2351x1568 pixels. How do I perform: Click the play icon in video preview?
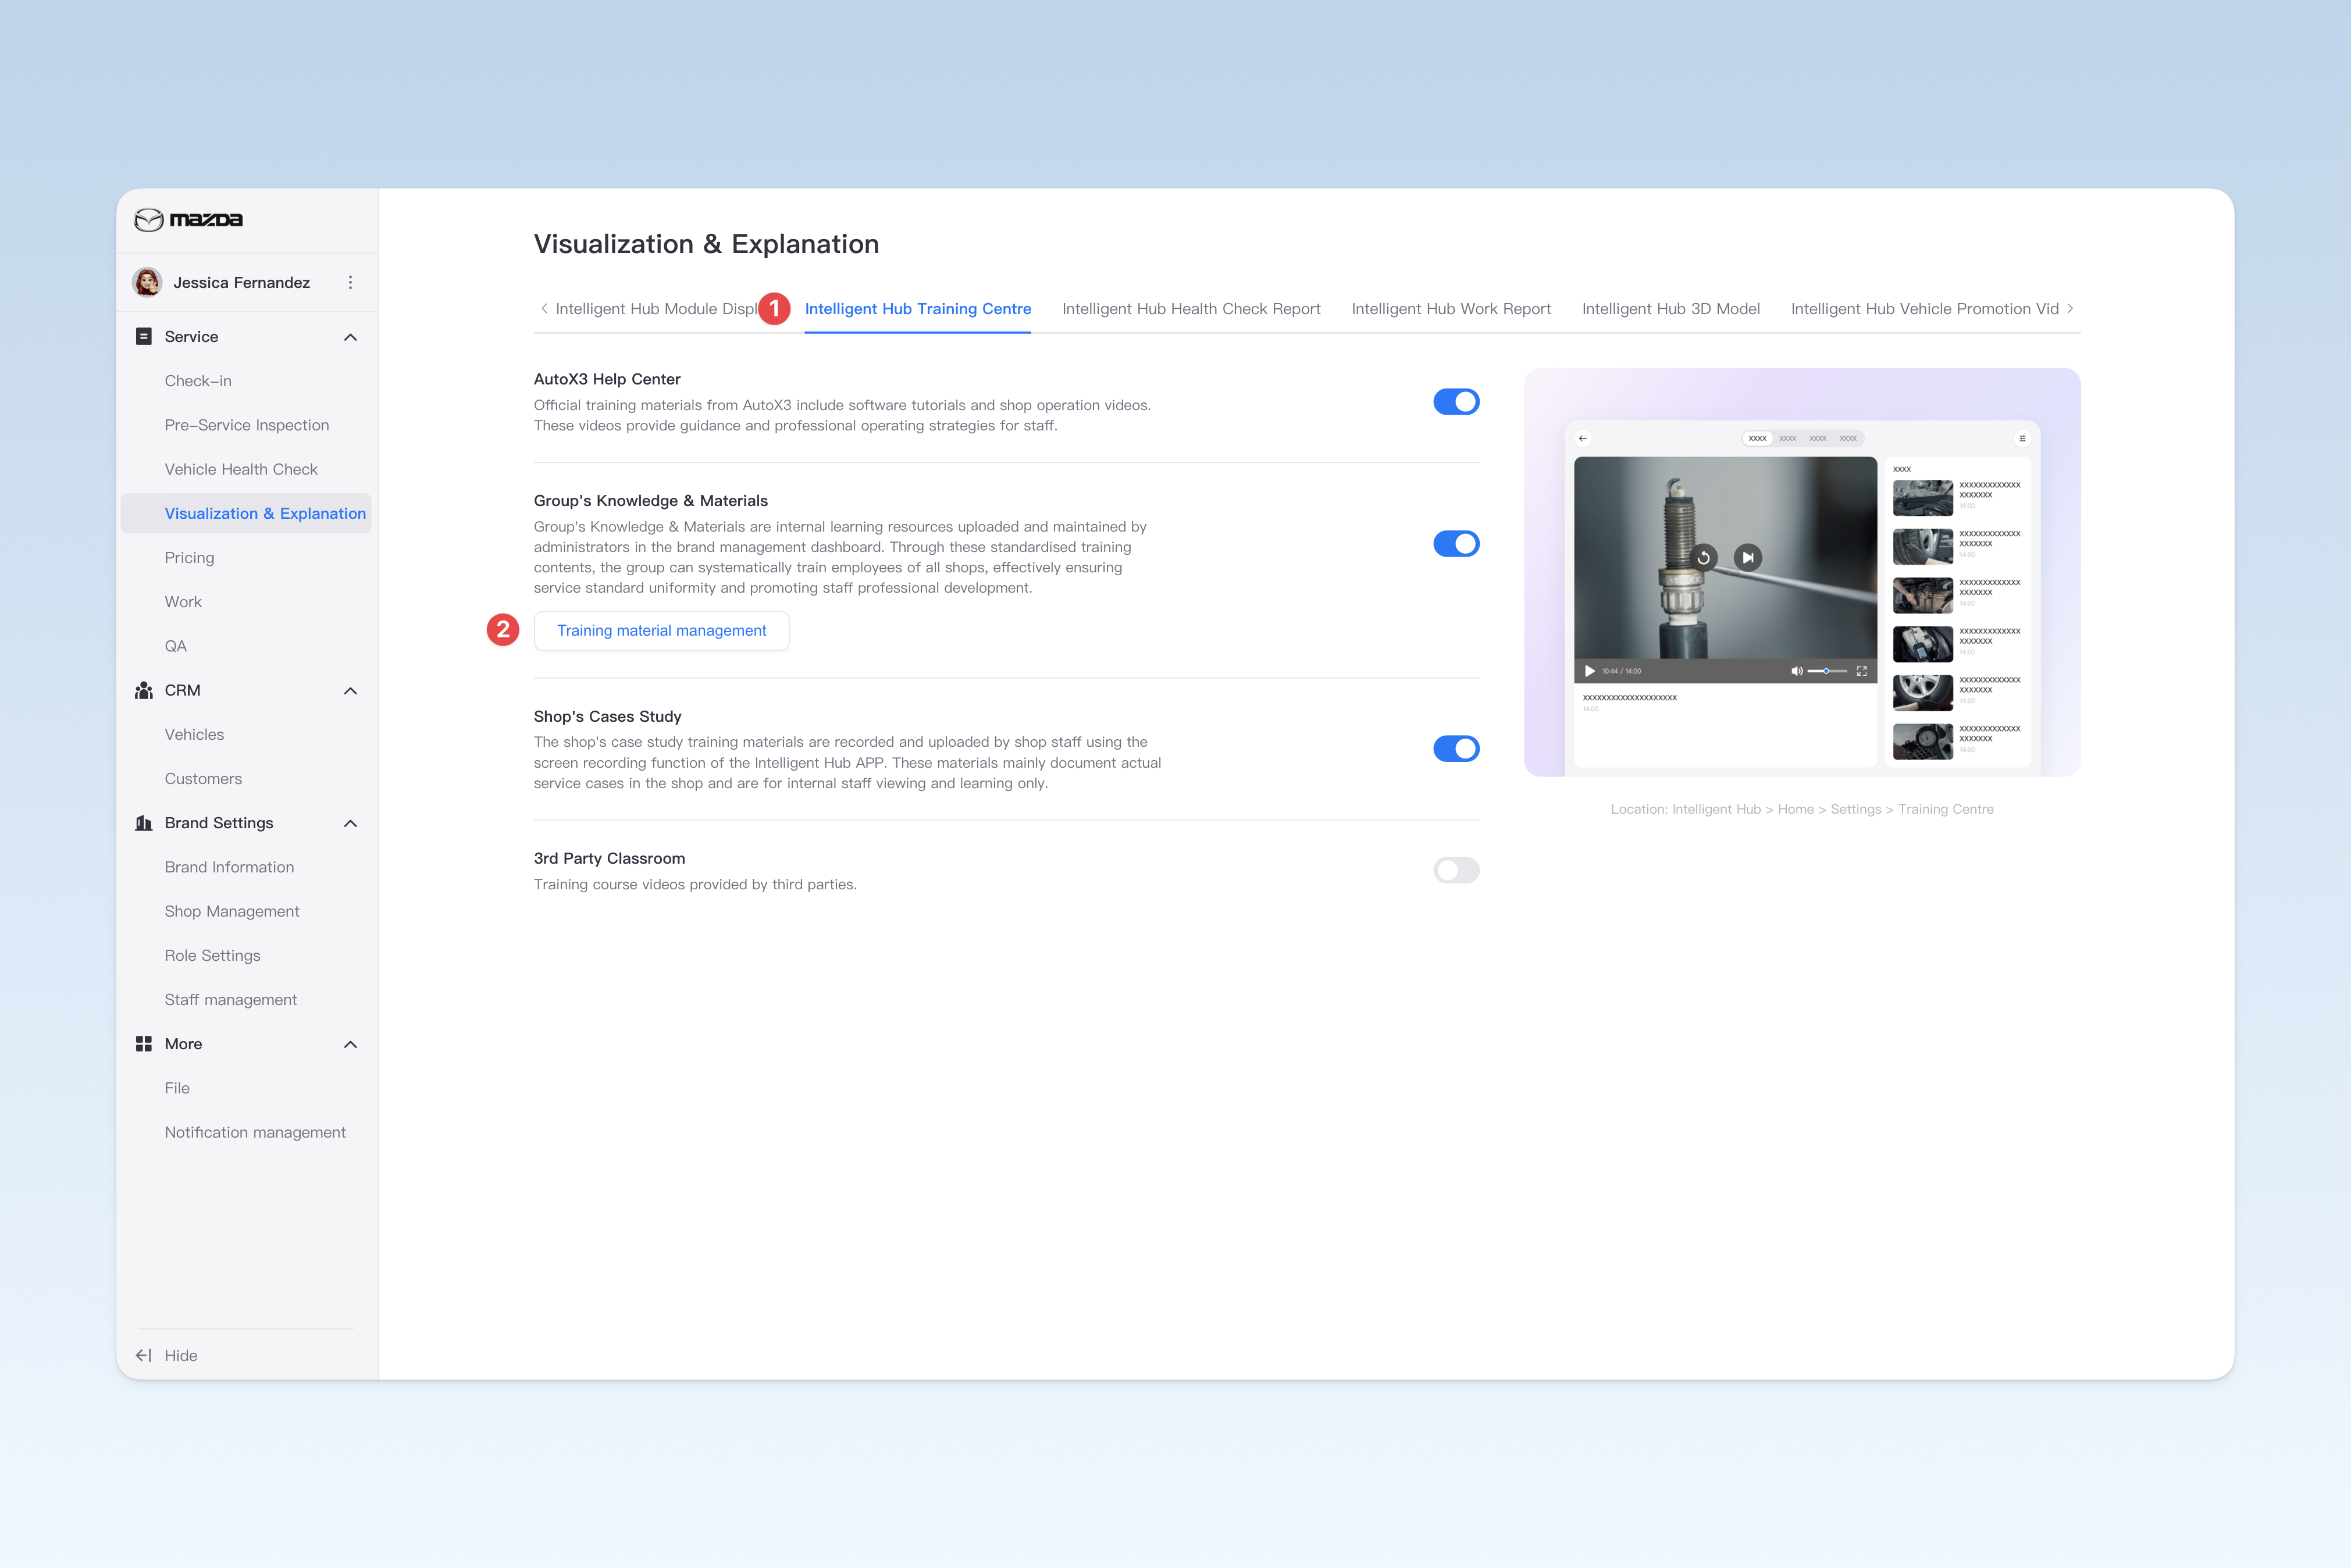(1590, 671)
